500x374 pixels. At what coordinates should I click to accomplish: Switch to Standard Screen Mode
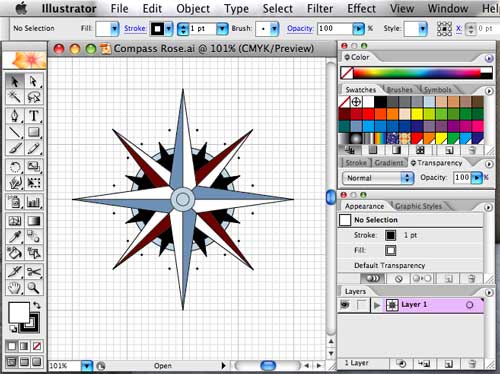click(12, 362)
